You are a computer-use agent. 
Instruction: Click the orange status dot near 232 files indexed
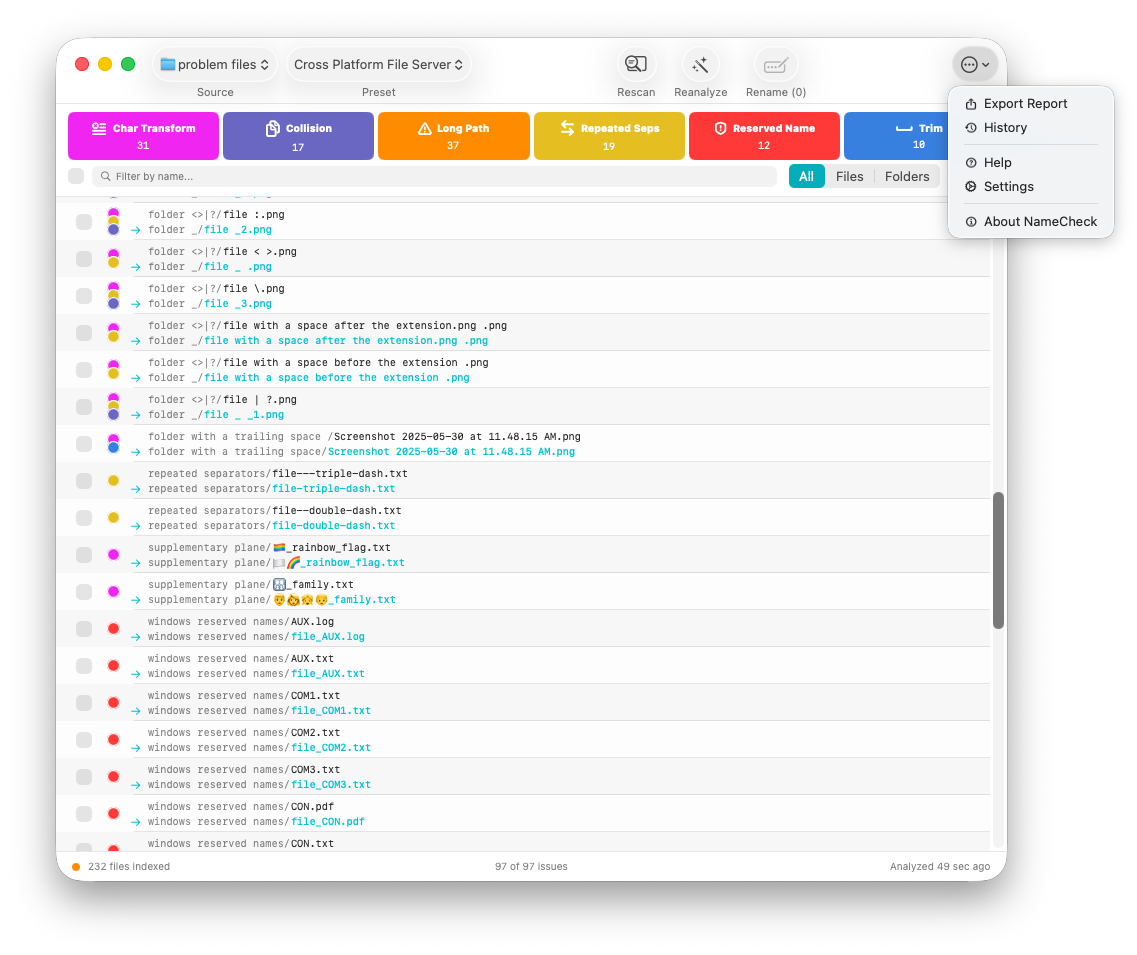[74, 866]
